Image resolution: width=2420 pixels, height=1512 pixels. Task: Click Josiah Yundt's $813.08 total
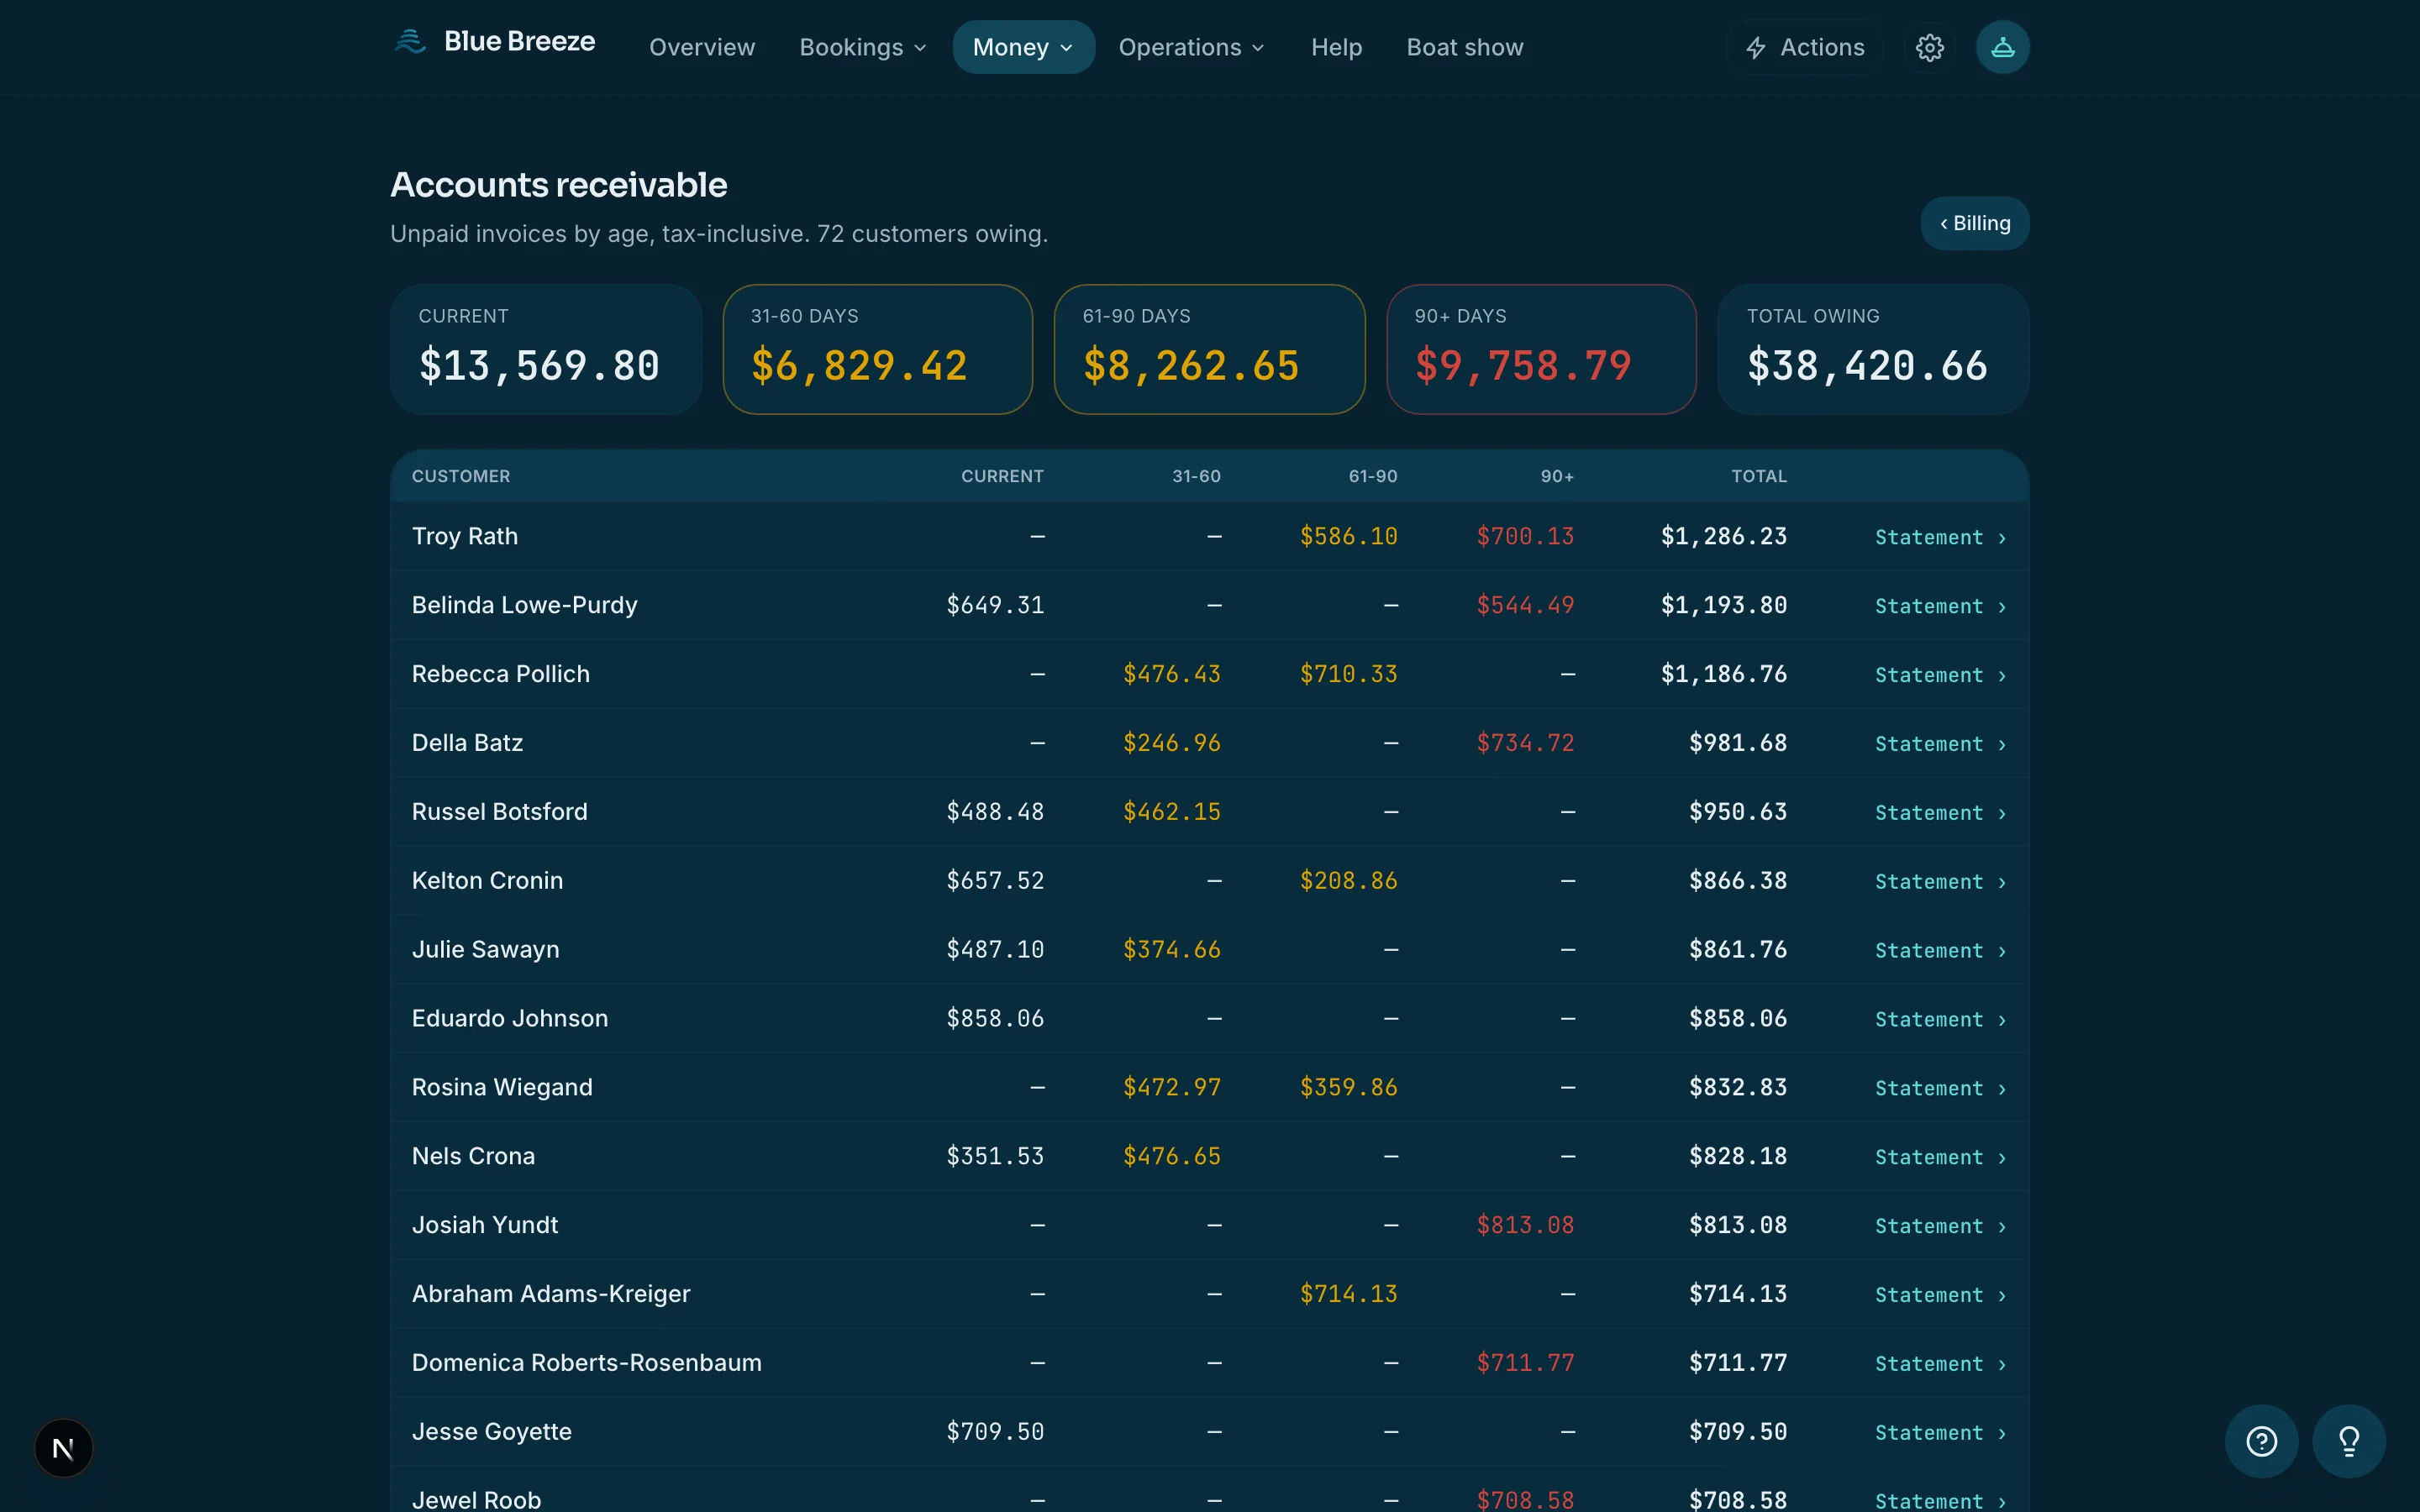[x=1738, y=1225]
